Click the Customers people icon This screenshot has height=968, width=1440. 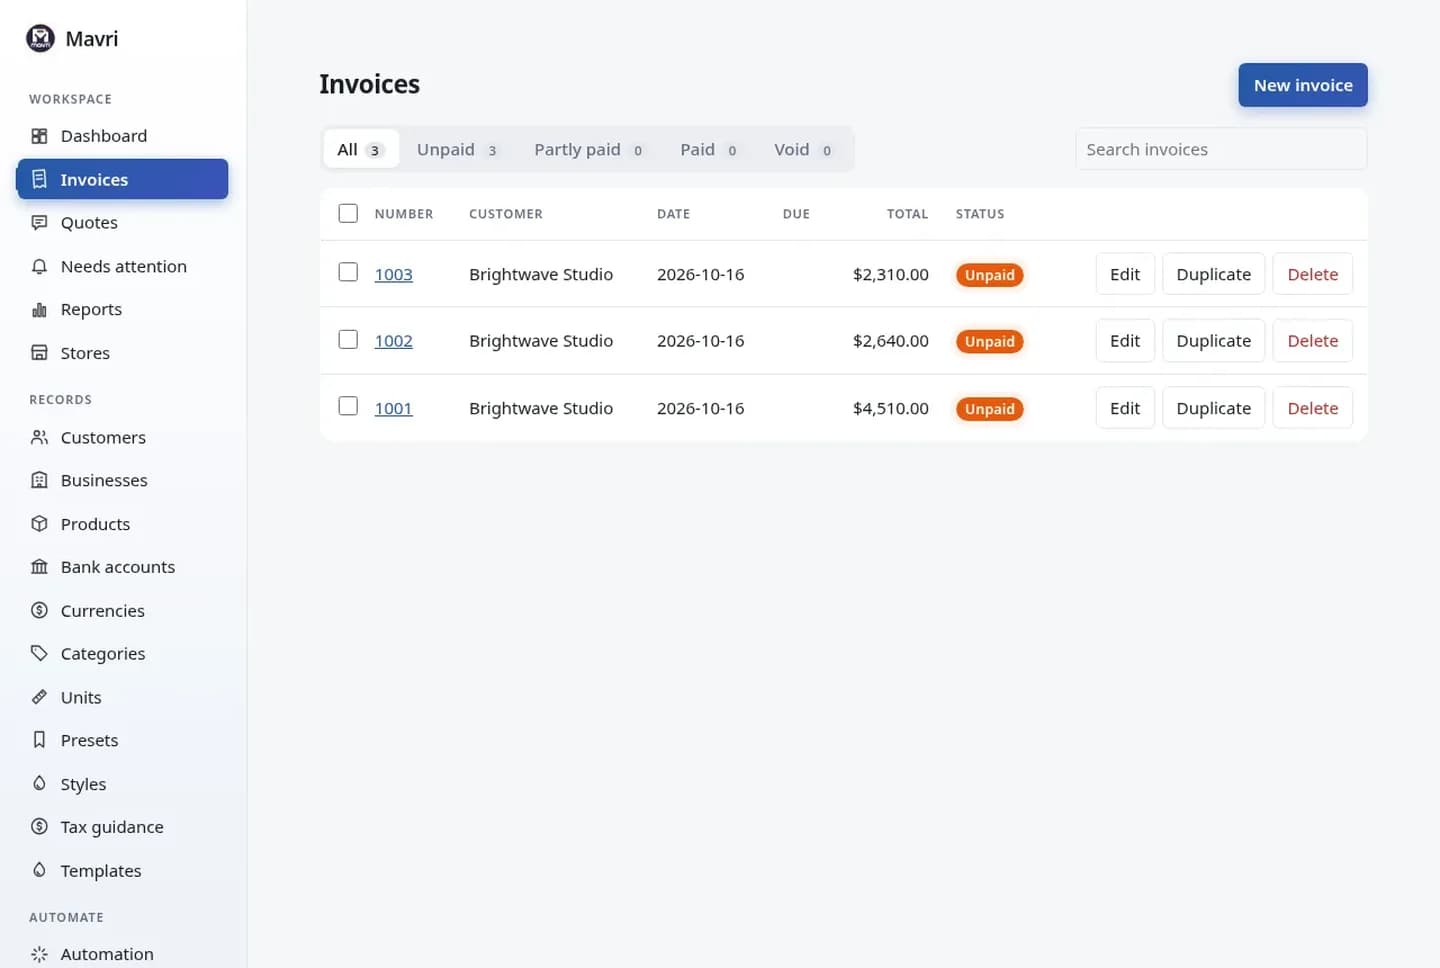(39, 437)
